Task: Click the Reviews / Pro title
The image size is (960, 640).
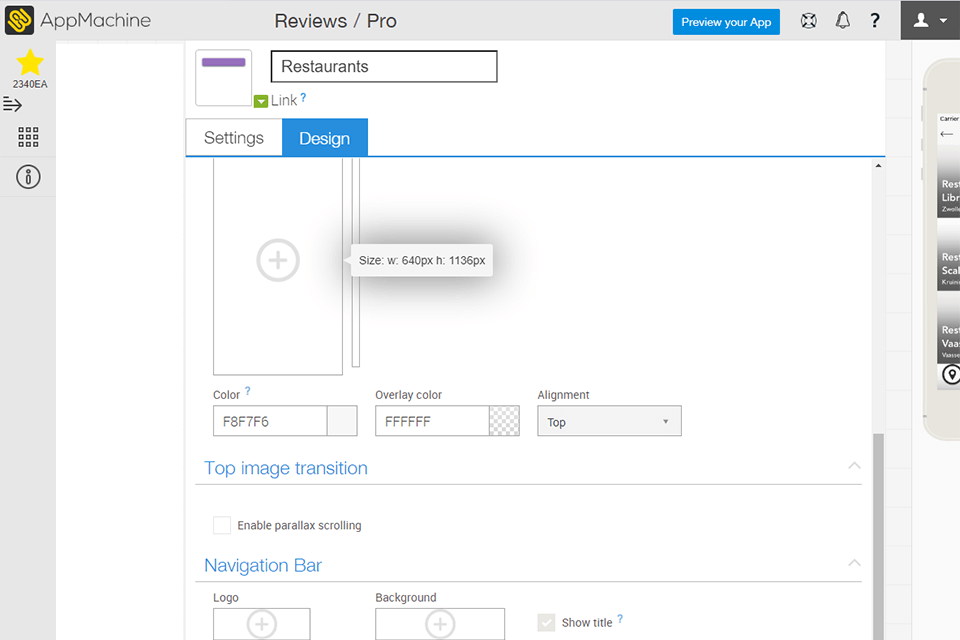Action: (x=336, y=21)
